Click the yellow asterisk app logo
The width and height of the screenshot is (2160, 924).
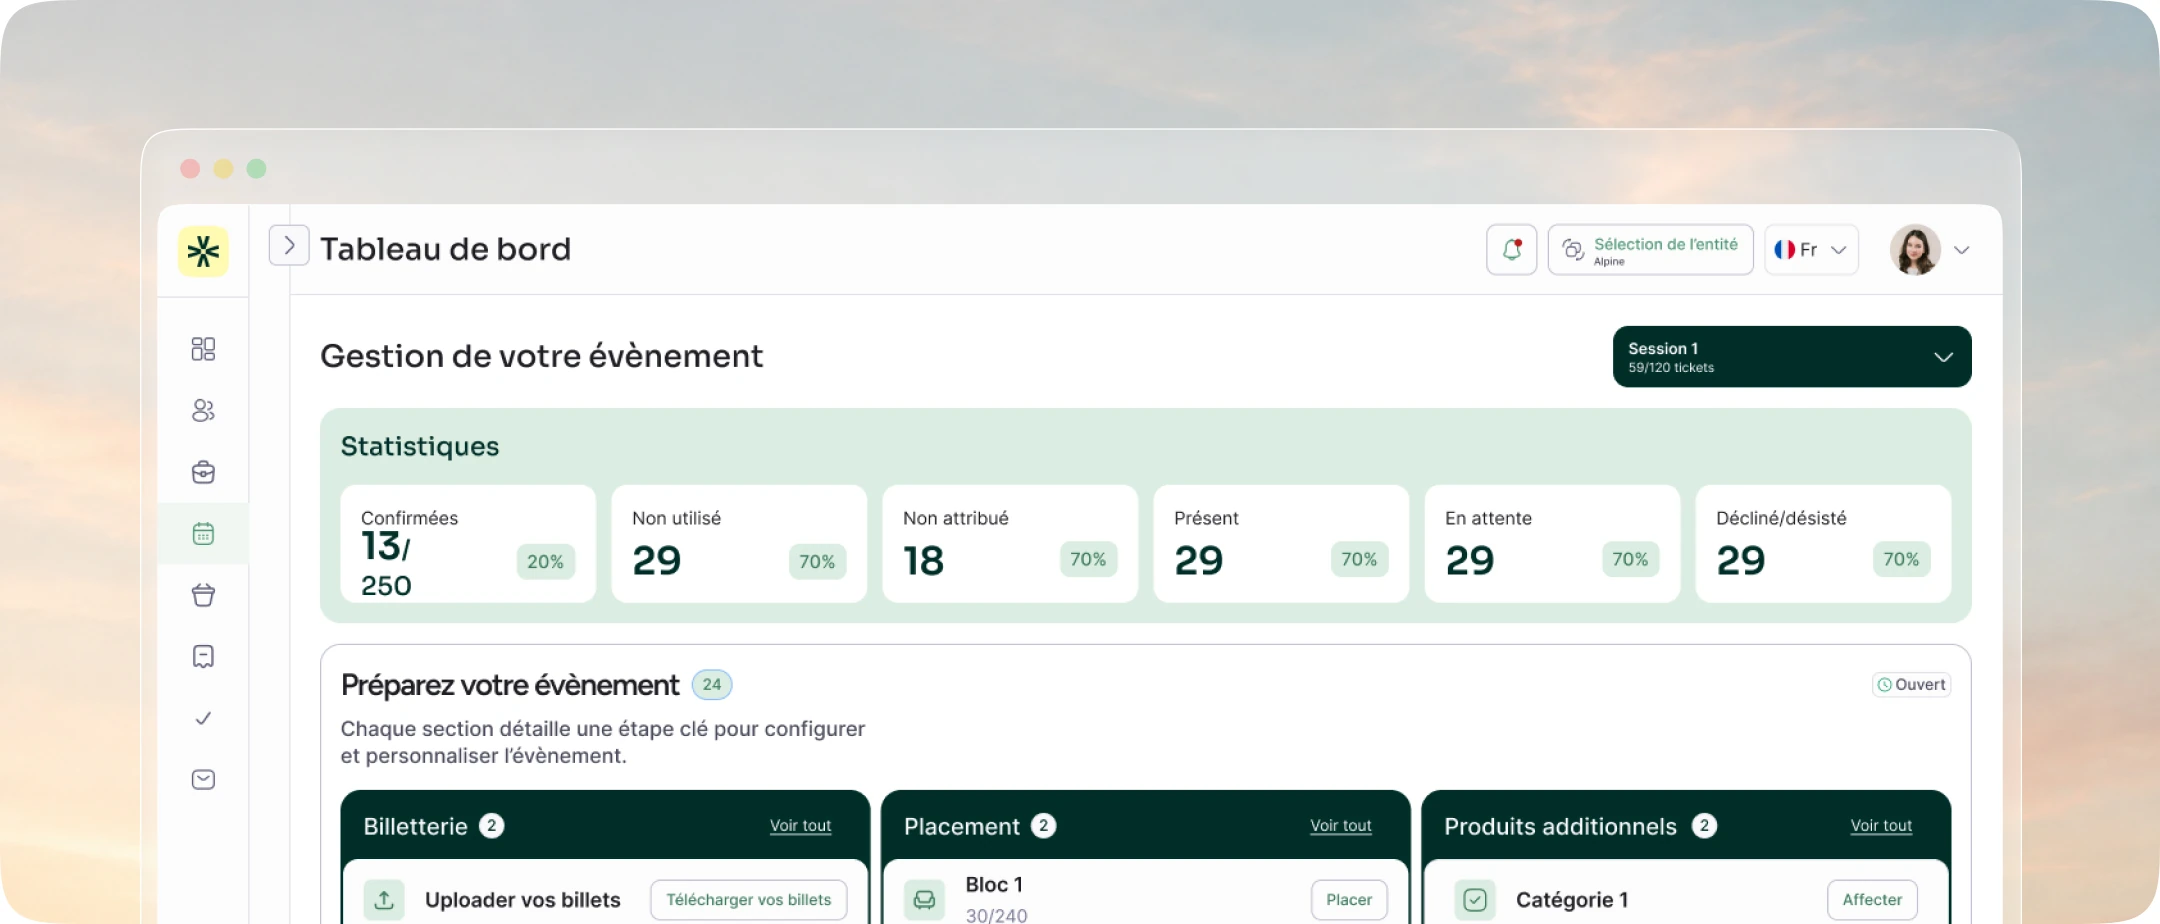(203, 251)
